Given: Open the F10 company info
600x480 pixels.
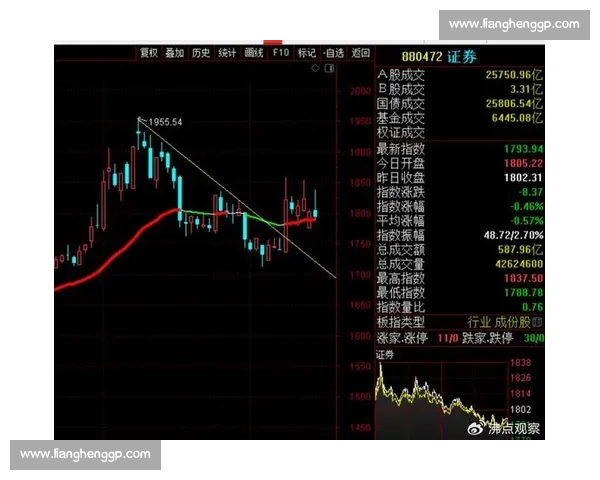Looking at the screenshot, I should 280,53.
